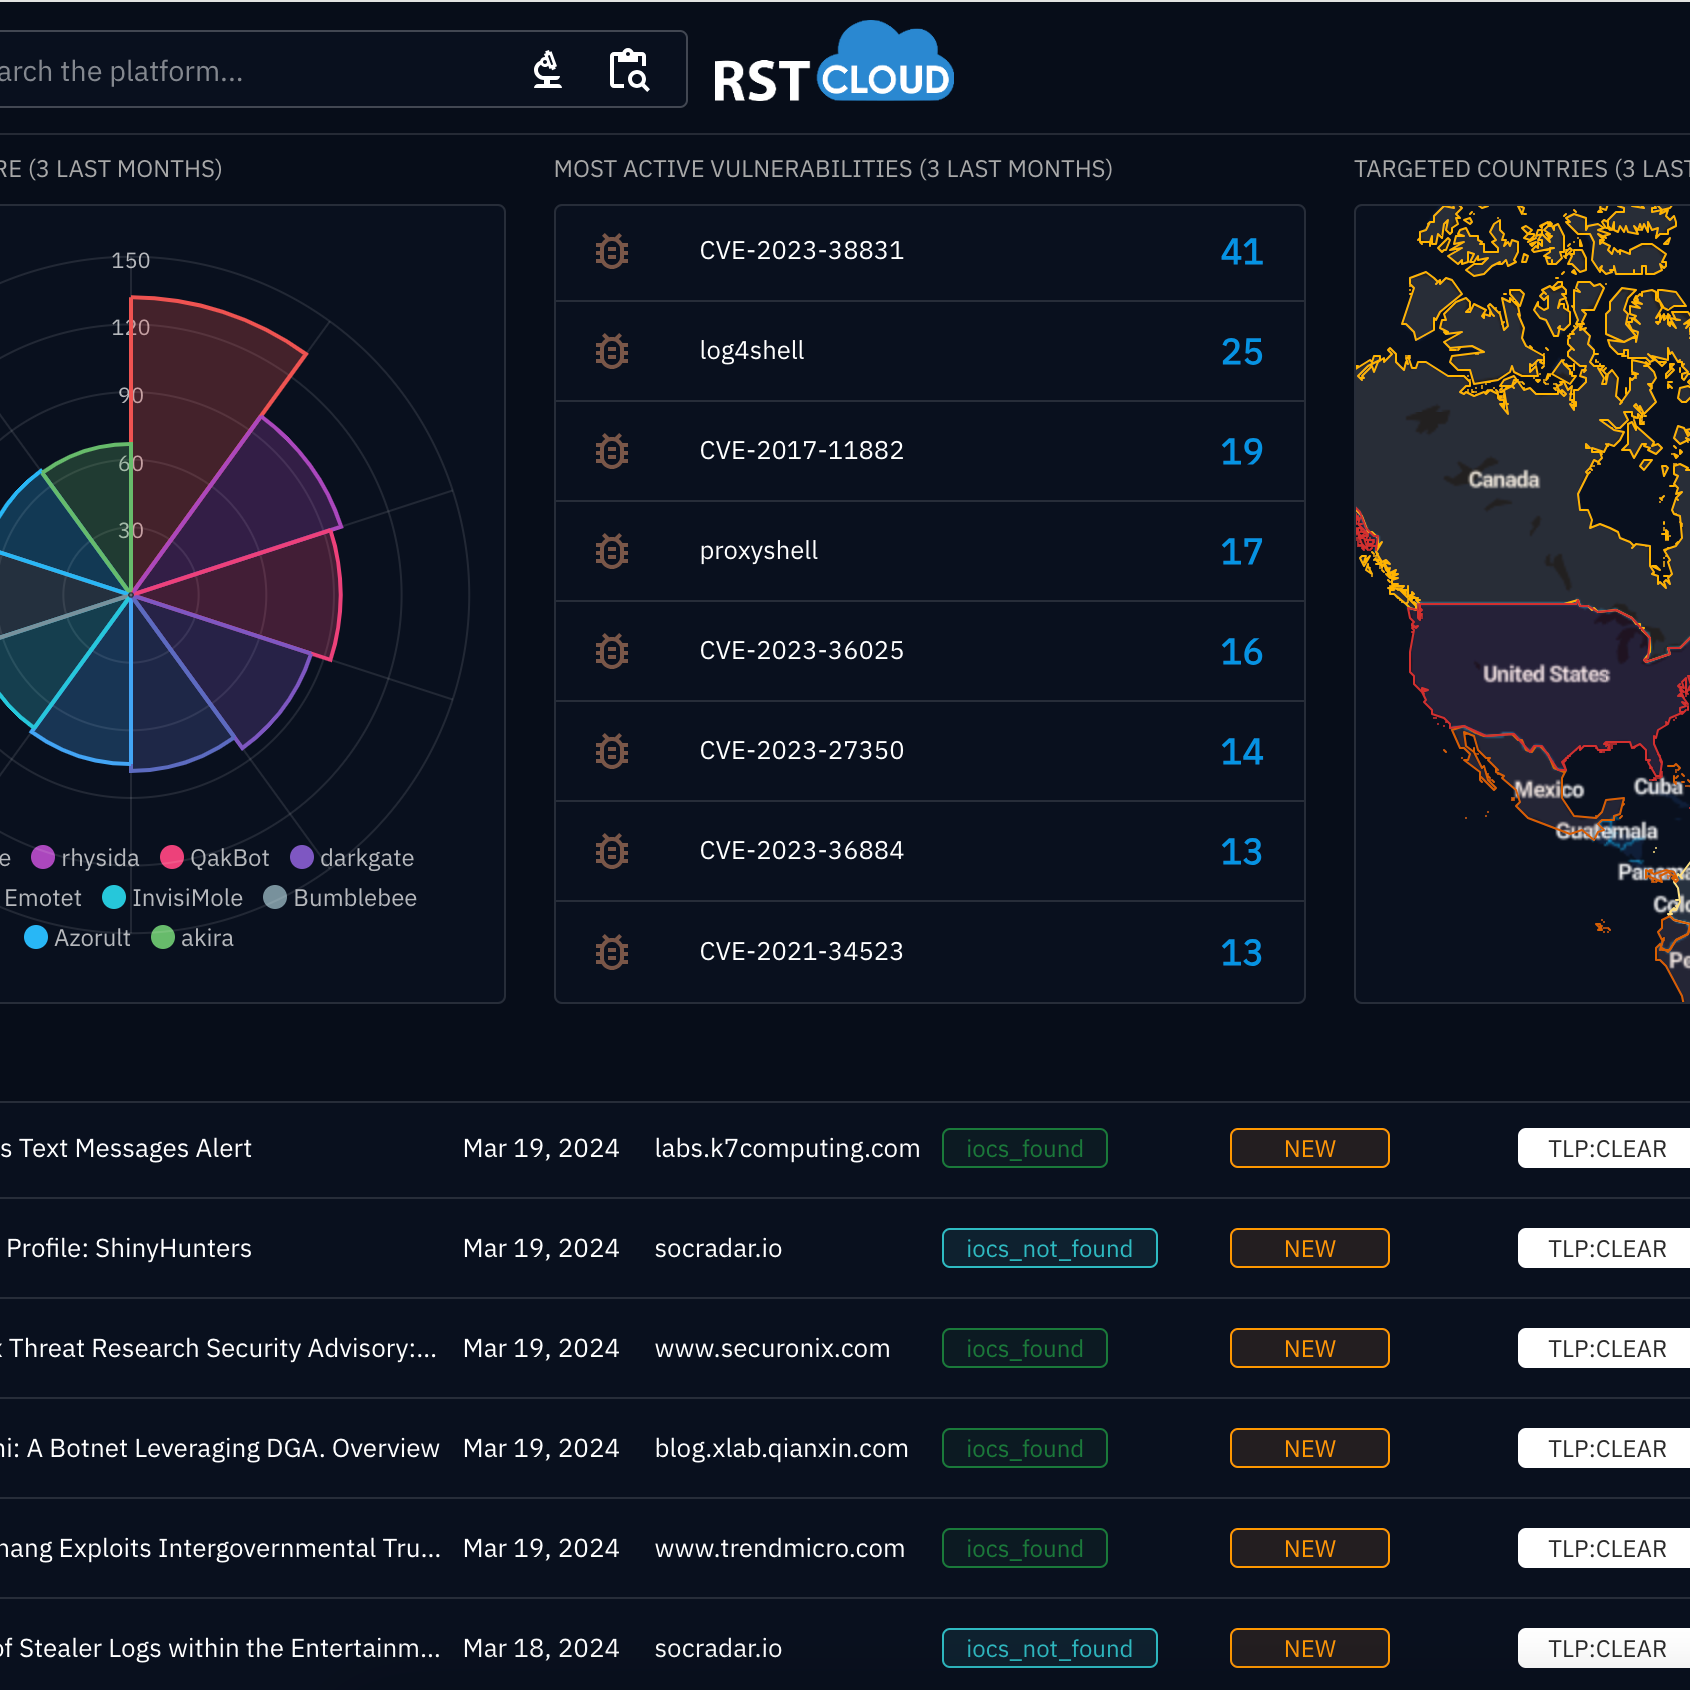1690x1690 pixels.
Task: Click count 25 for log4shell
Action: (x=1242, y=351)
